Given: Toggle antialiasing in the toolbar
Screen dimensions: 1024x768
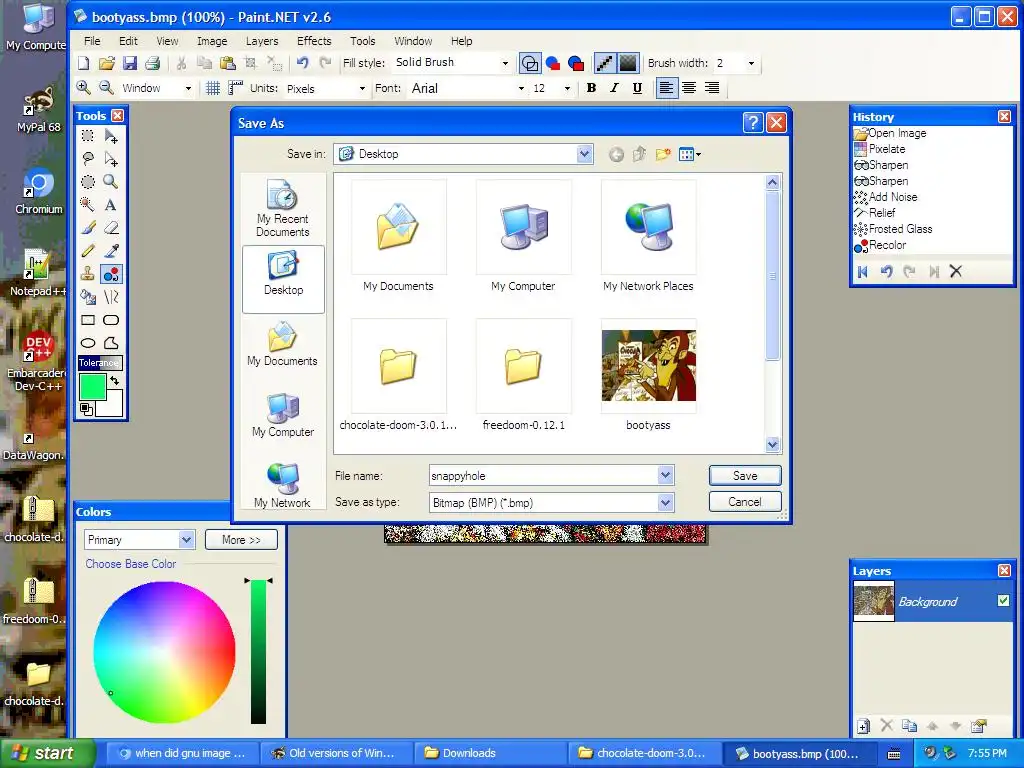Looking at the screenshot, I should (x=605, y=63).
